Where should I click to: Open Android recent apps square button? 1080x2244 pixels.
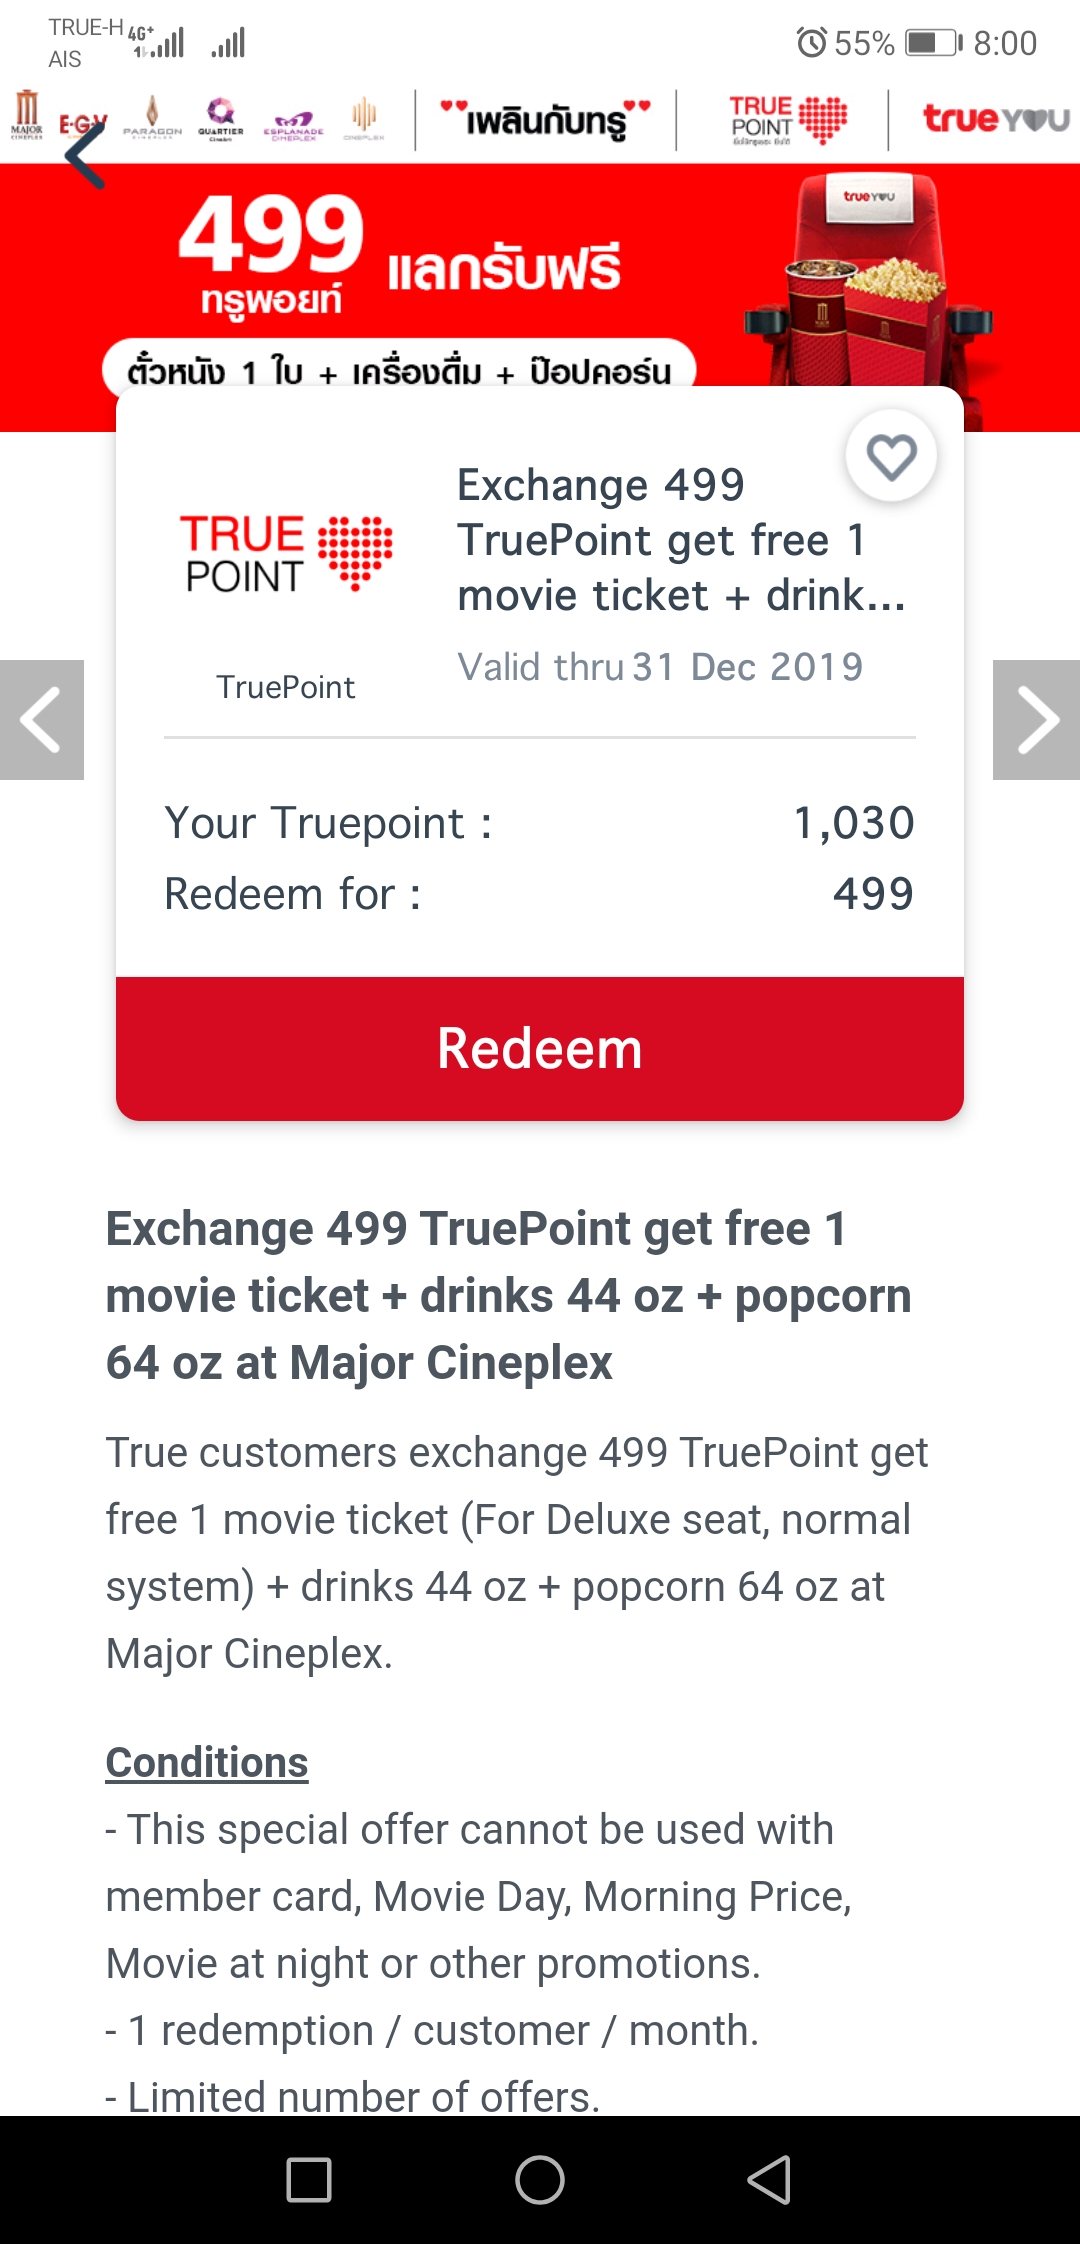(x=309, y=2179)
